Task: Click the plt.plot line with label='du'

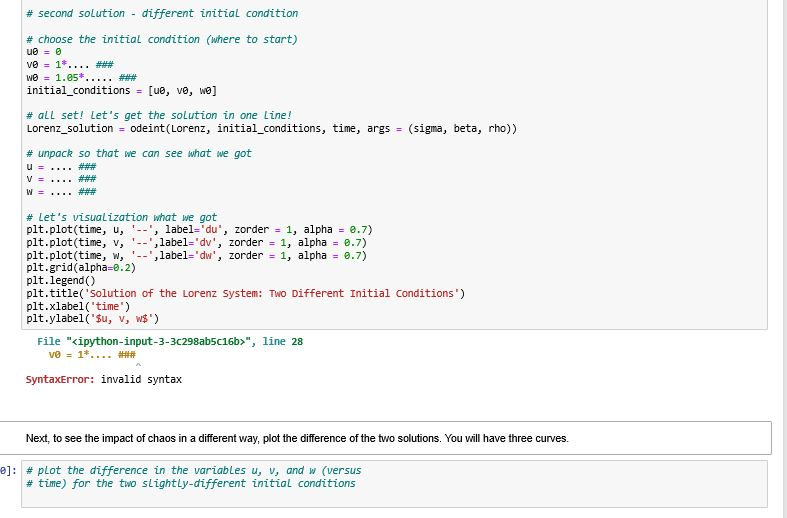Action: (x=199, y=230)
